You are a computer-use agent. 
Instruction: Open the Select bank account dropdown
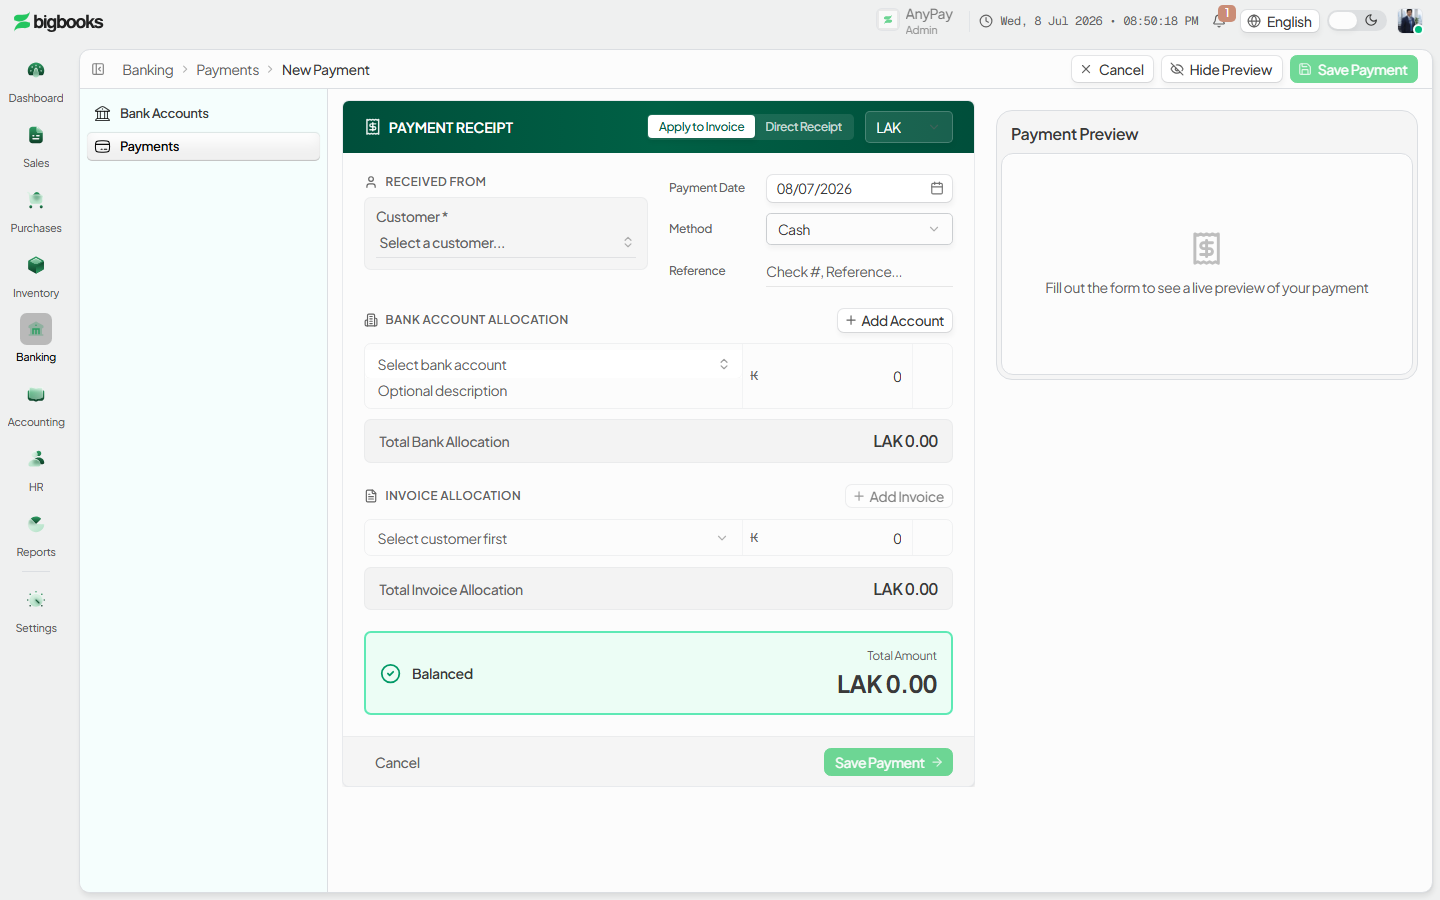[553, 365]
